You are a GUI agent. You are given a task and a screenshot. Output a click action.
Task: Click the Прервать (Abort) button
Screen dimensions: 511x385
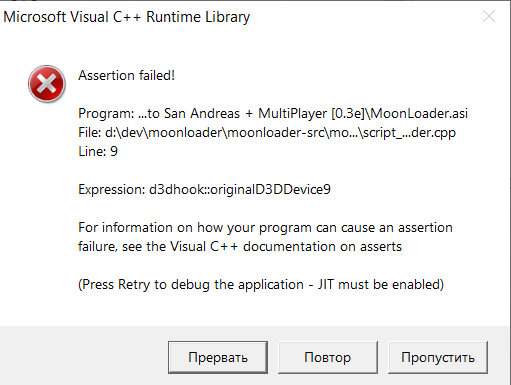tap(218, 357)
